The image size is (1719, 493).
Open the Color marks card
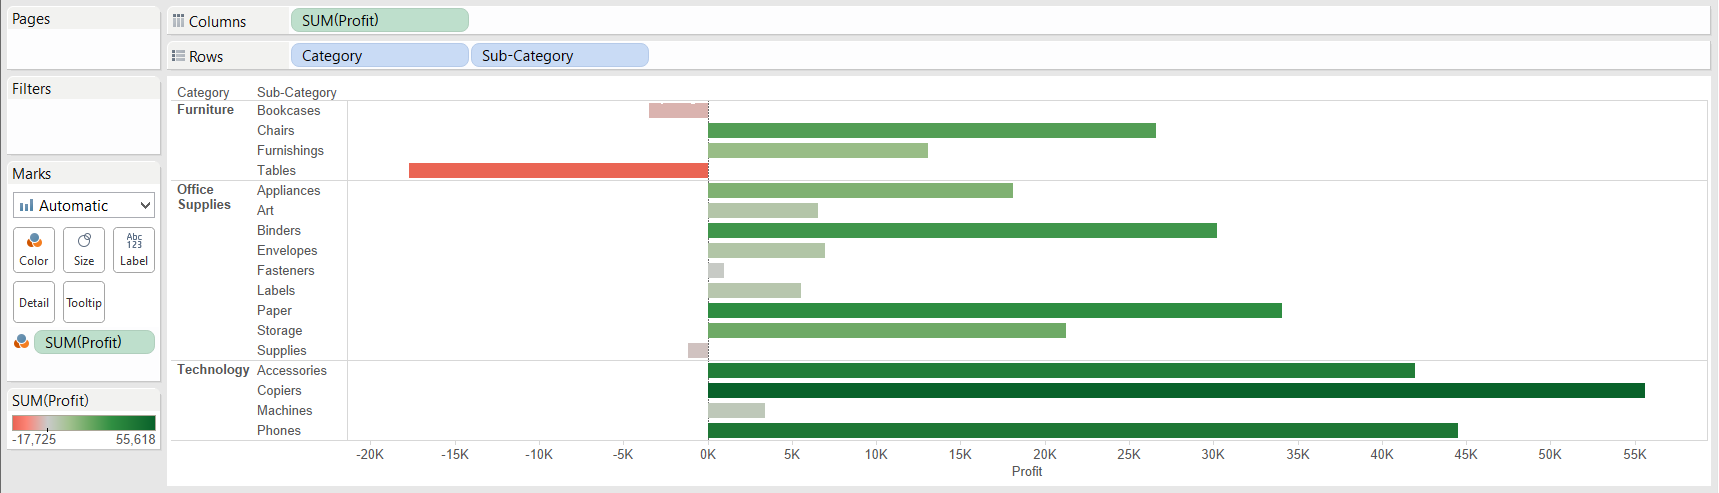pyautogui.click(x=34, y=249)
